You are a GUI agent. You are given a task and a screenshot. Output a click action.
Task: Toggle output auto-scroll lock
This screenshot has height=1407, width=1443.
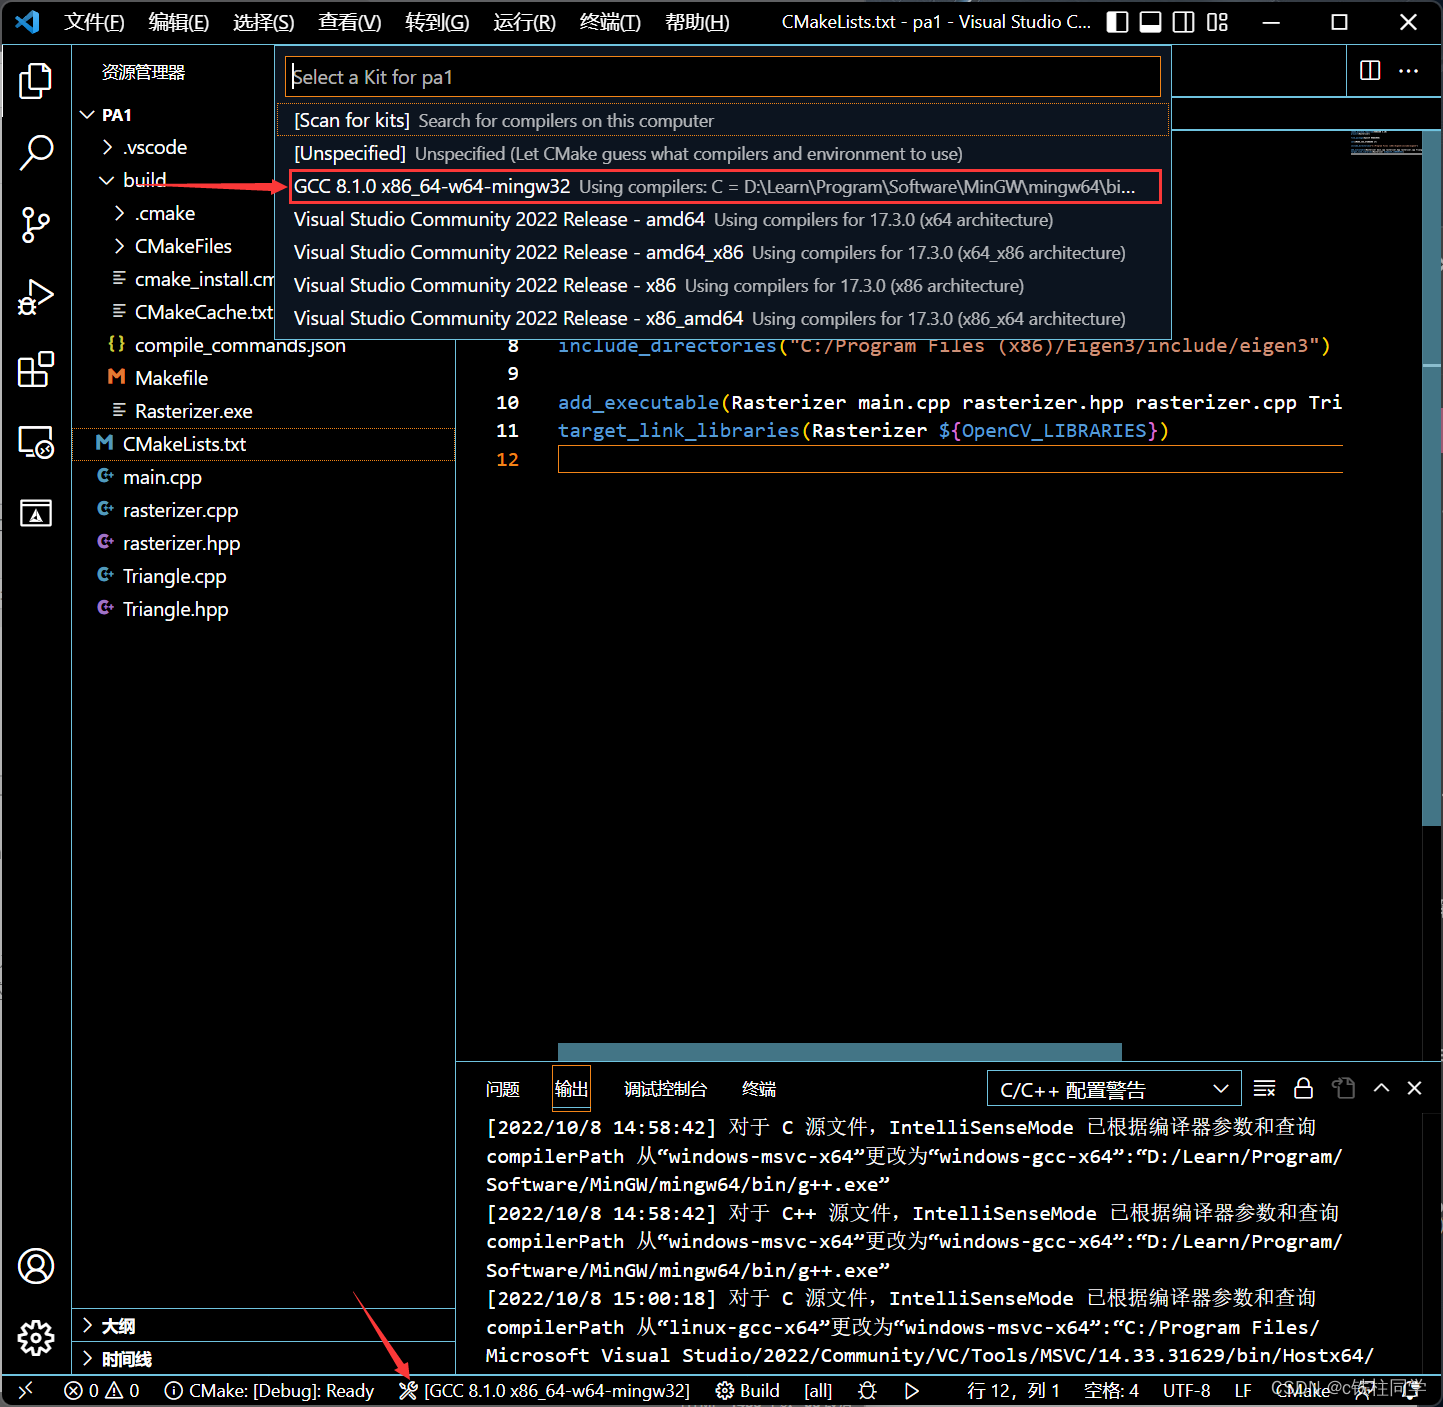pos(1303,1088)
